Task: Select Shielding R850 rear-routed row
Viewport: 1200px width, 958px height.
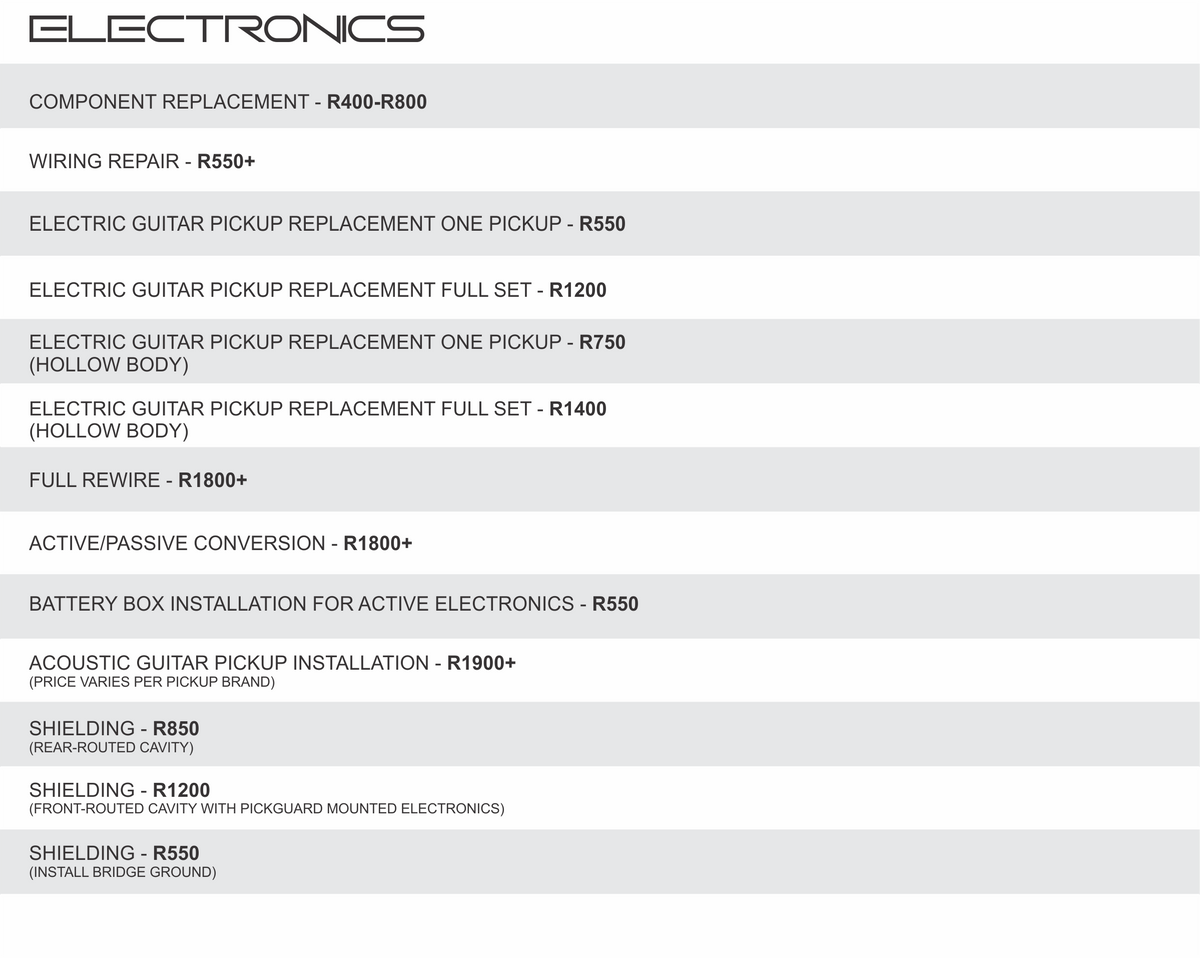Action: [x=600, y=734]
